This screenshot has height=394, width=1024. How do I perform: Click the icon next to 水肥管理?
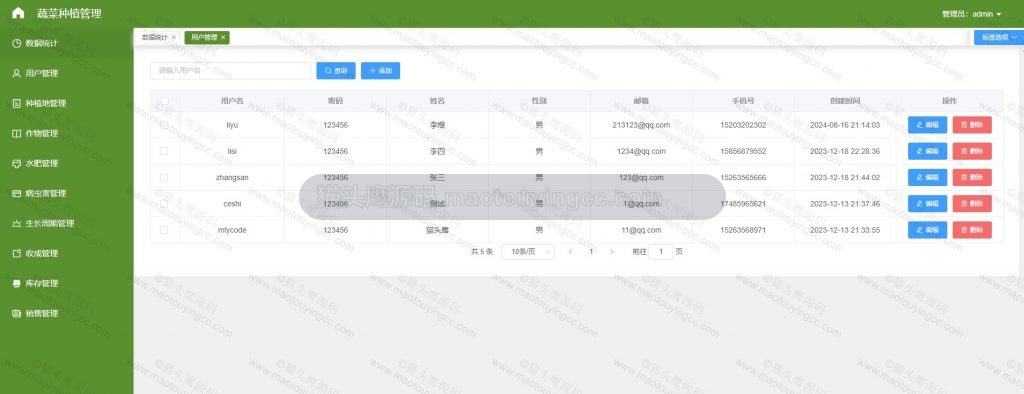[17, 163]
